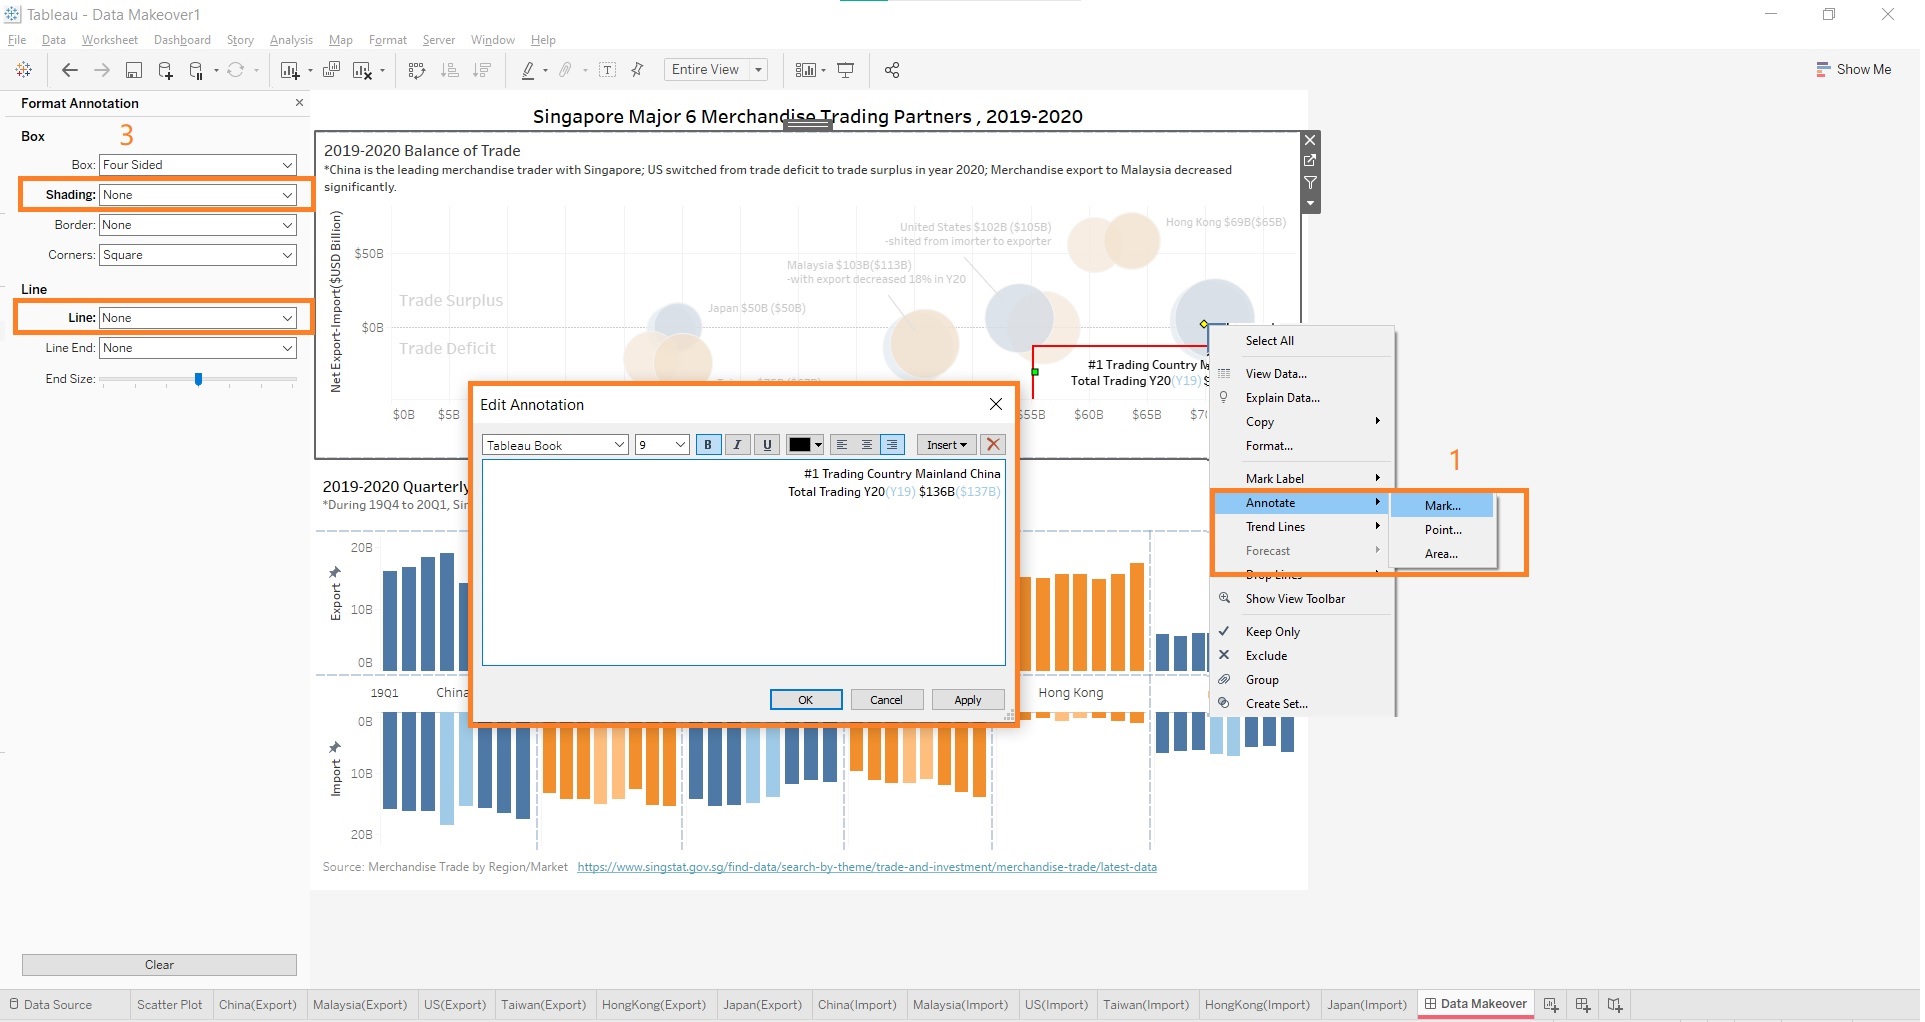This screenshot has height=1022, width=1925.
Task: Open the Scatter Plot sheet tab
Action: pos(169,1005)
